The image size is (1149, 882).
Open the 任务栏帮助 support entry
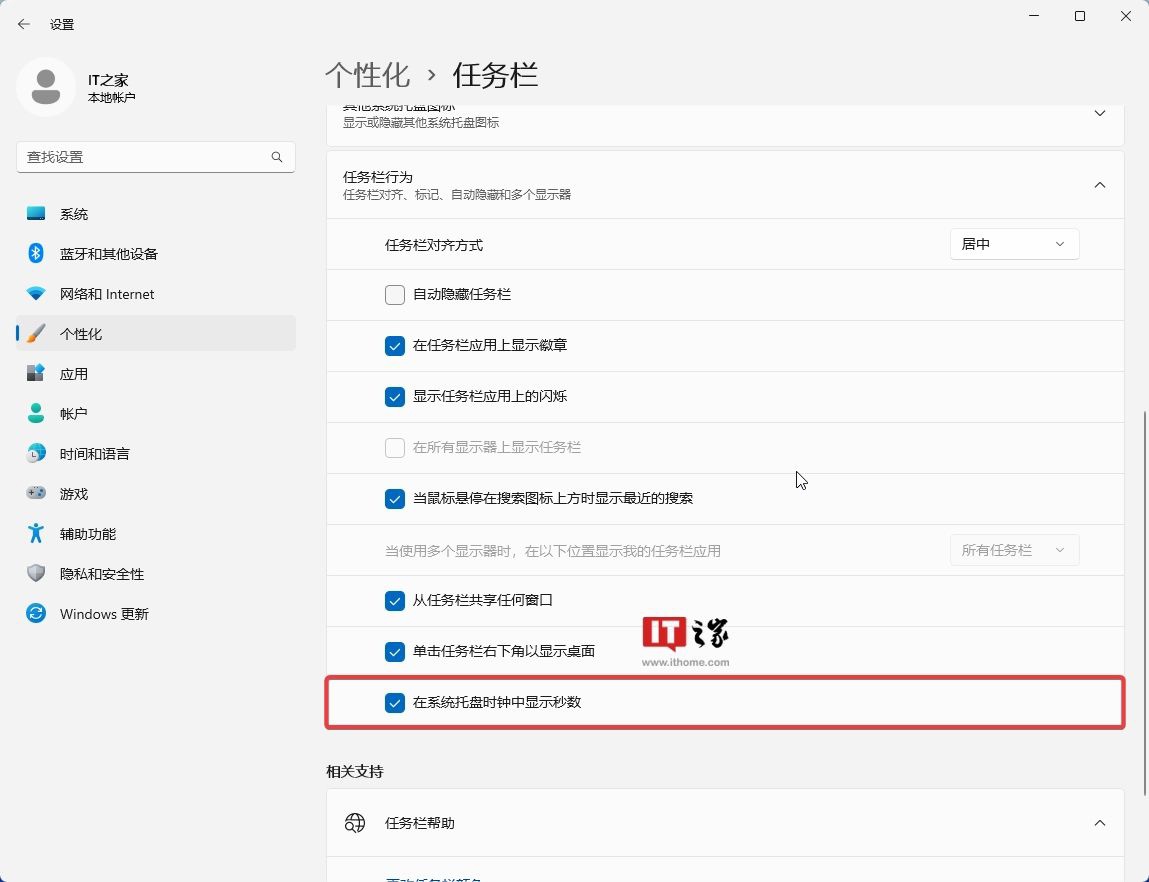725,822
